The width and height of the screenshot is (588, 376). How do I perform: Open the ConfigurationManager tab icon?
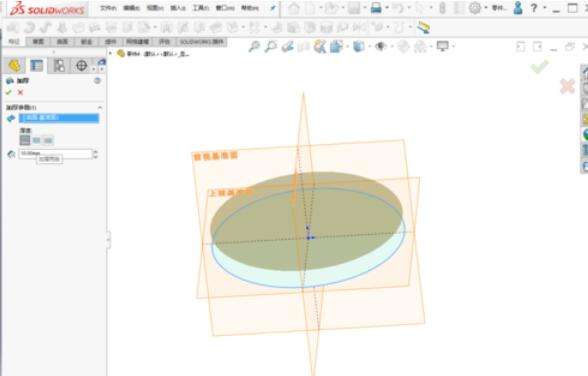pos(59,66)
